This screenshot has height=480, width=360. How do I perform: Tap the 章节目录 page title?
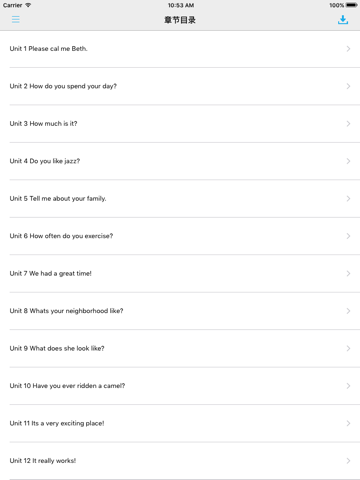(180, 20)
